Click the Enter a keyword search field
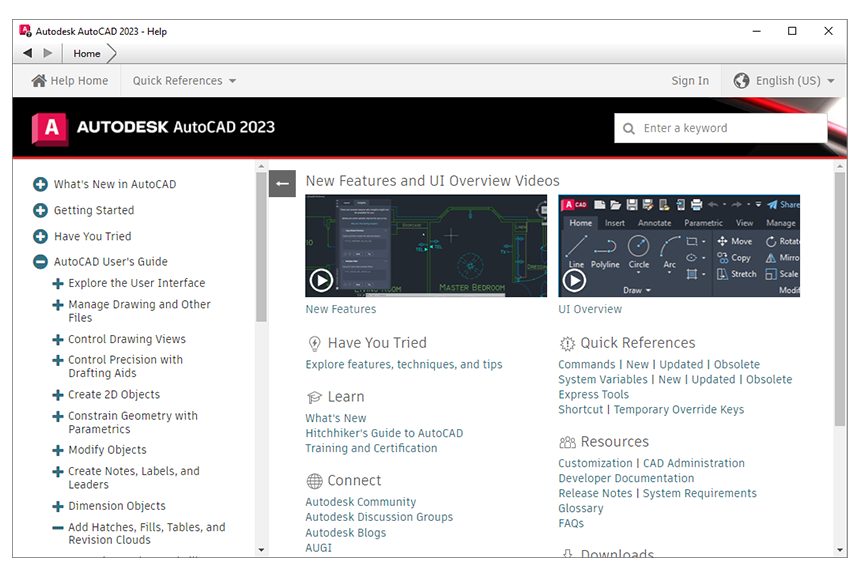The image size is (857, 571). tap(720, 128)
